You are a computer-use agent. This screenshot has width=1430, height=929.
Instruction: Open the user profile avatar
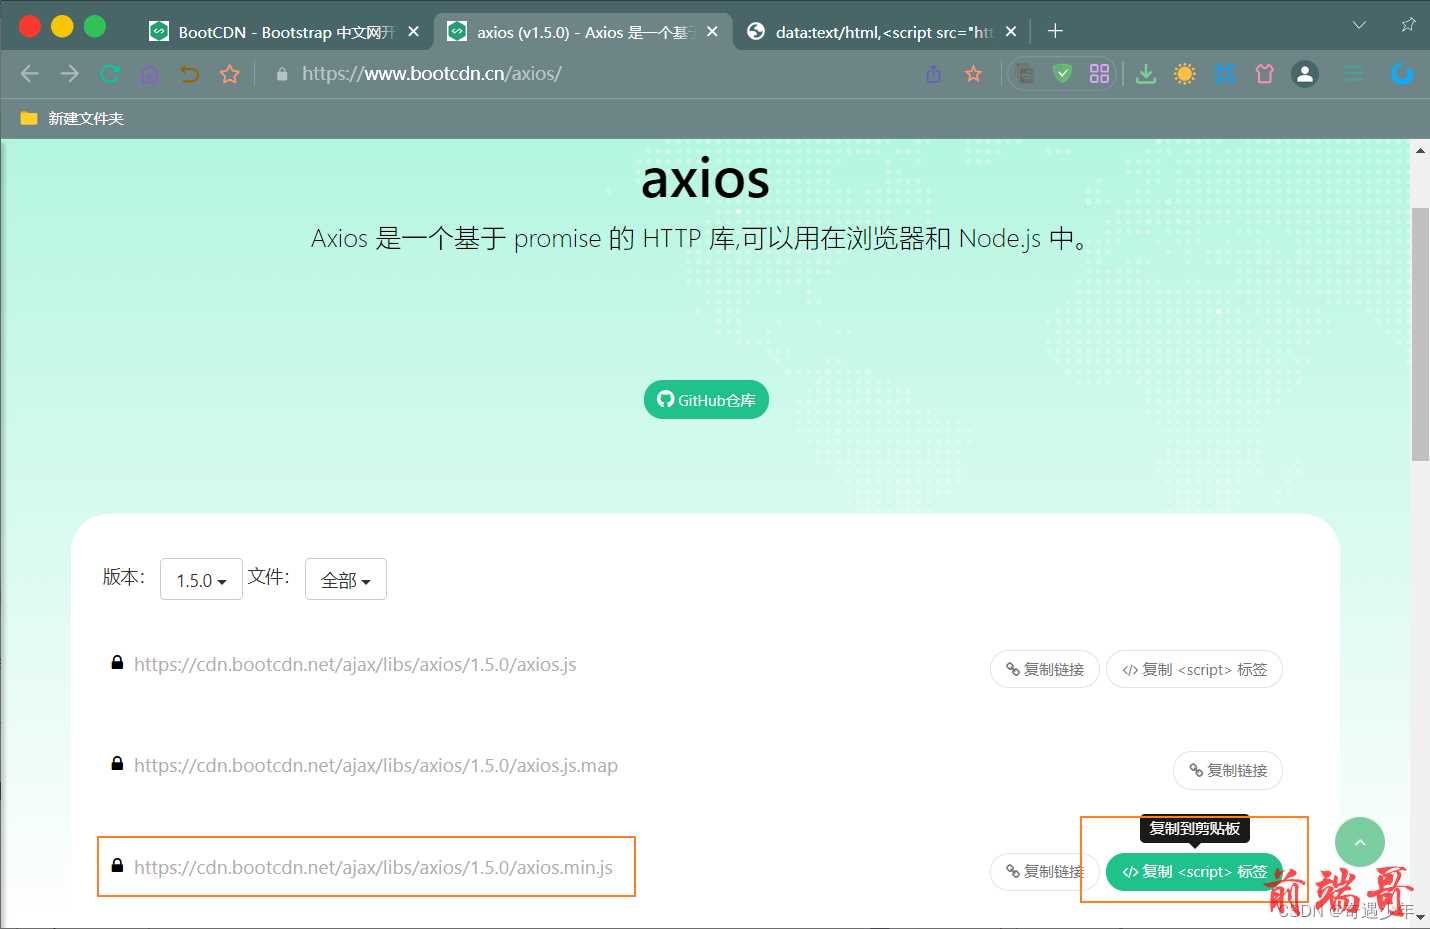click(1305, 74)
